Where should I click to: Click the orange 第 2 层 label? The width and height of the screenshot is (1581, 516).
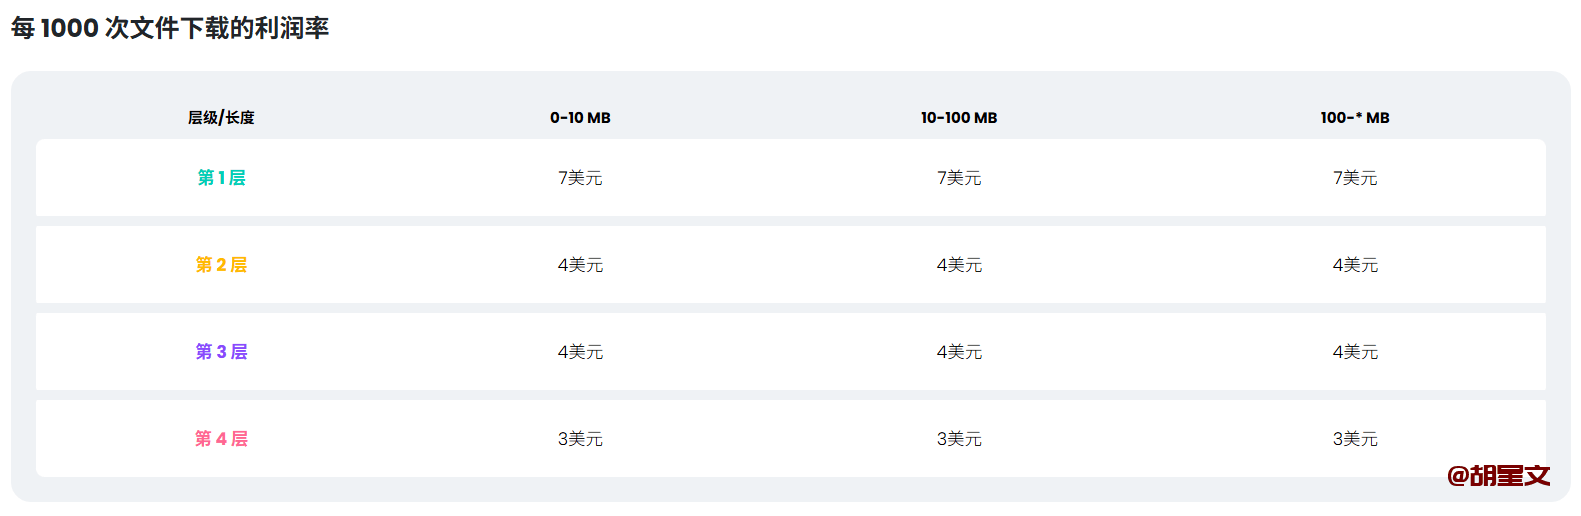pos(221,265)
